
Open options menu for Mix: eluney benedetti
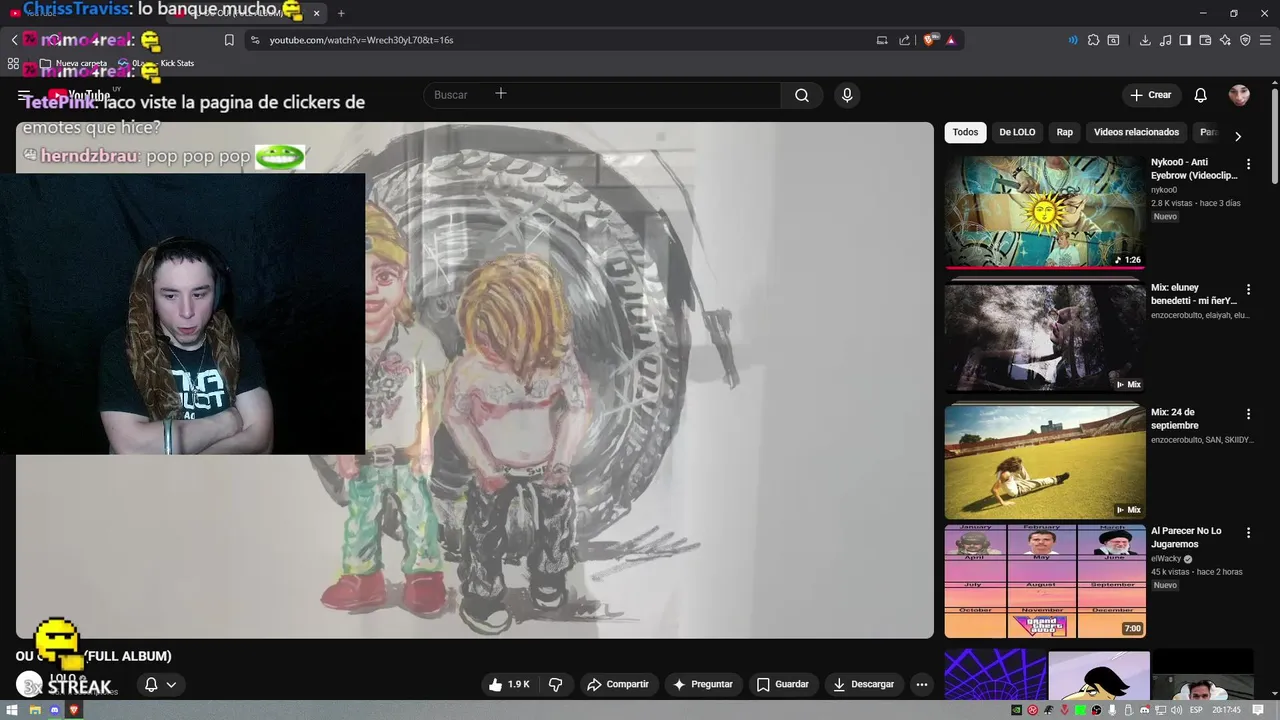[1248, 289]
